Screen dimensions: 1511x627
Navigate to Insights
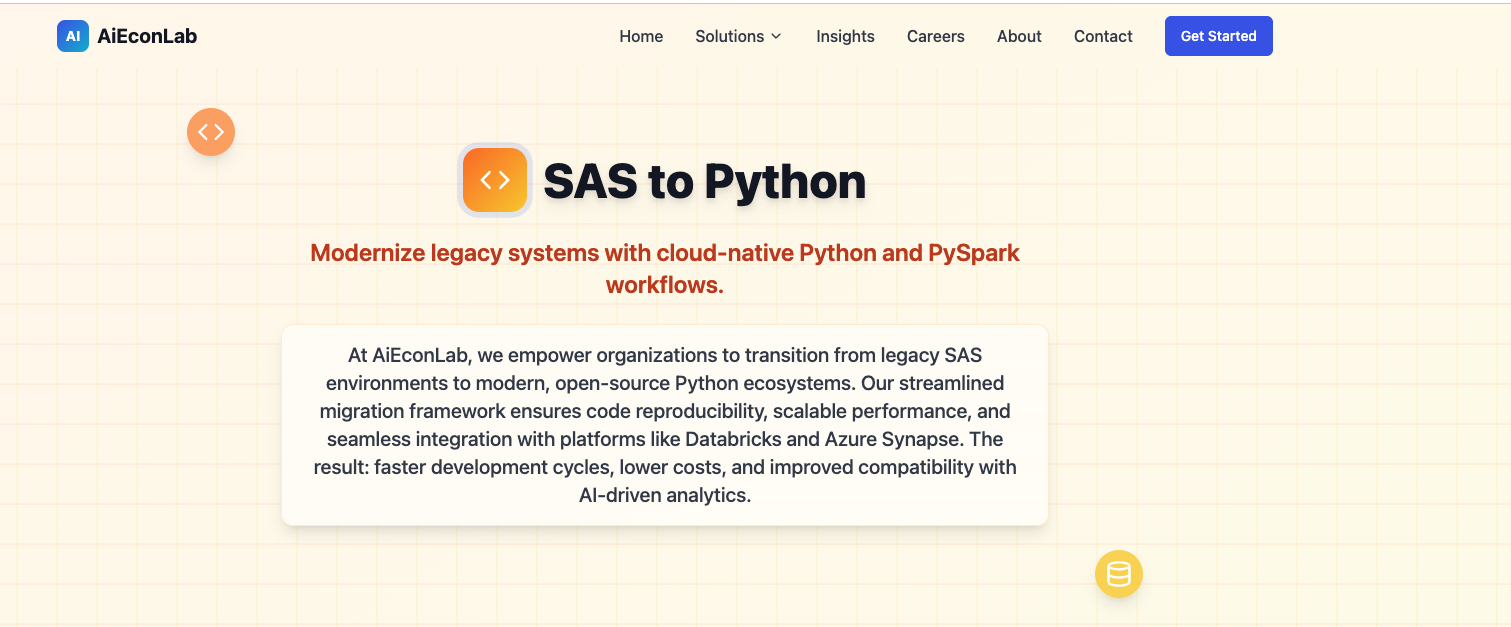(845, 36)
